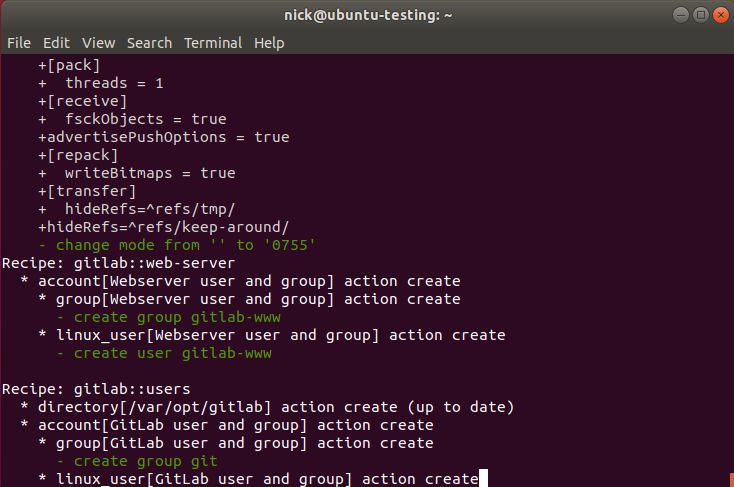Minimize the terminal window
Viewport: 734px width, 487px height.
click(x=681, y=15)
